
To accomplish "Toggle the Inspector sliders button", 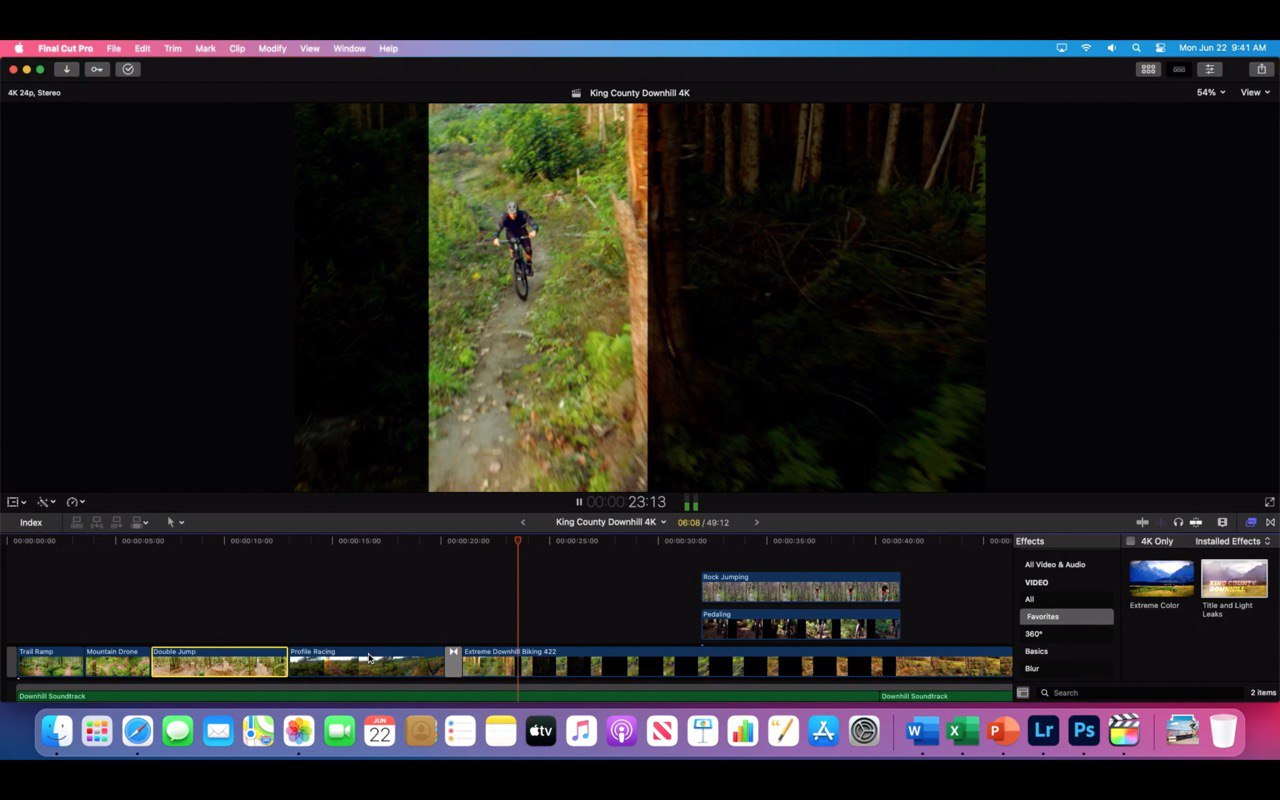I will (1210, 69).
